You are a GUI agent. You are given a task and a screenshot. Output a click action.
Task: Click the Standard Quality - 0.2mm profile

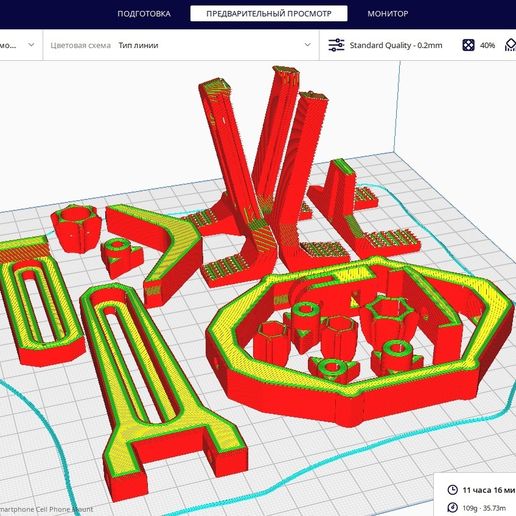coord(396,45)
